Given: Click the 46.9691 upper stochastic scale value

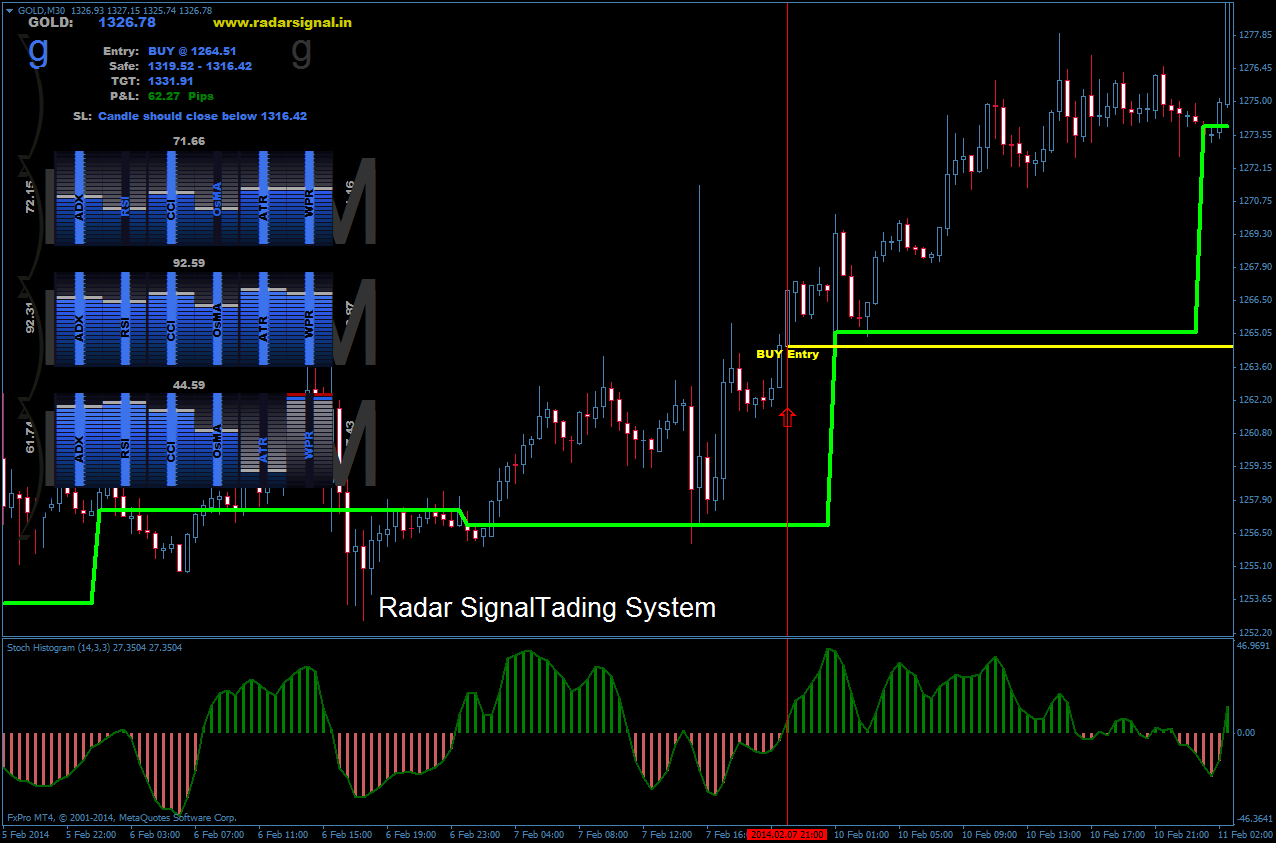Looking at the screenshot, I should pyautogui.click(x=1253, y=646).
